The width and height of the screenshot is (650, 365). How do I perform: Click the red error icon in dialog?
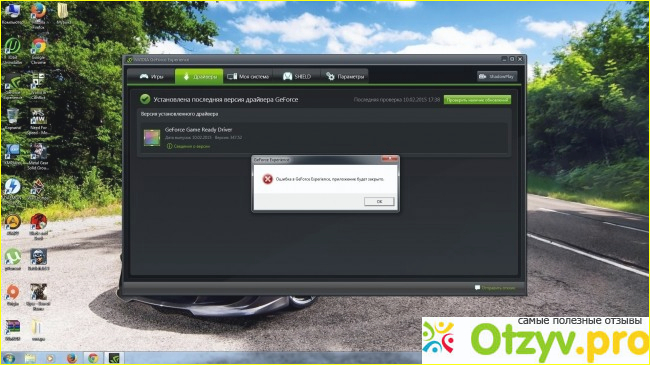[x=267, y=179]
